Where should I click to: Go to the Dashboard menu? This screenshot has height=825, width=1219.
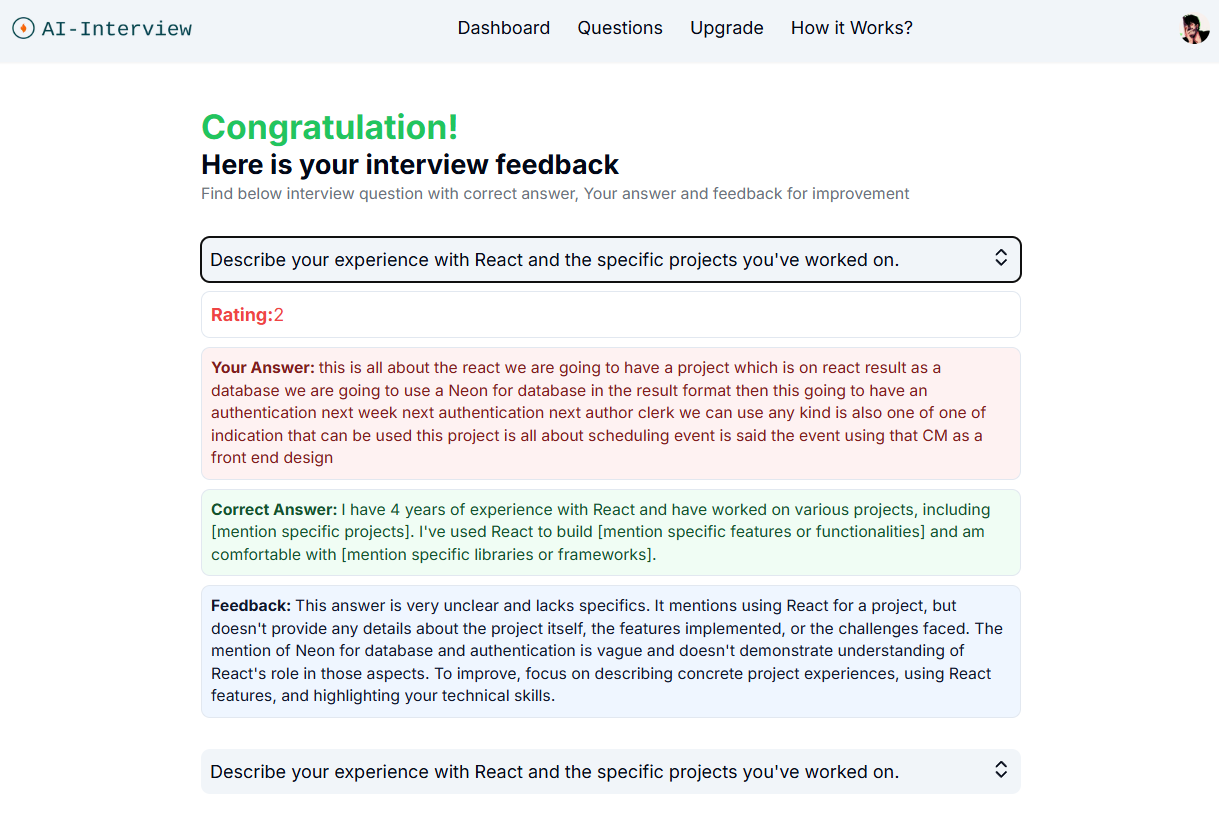[504, 28]
